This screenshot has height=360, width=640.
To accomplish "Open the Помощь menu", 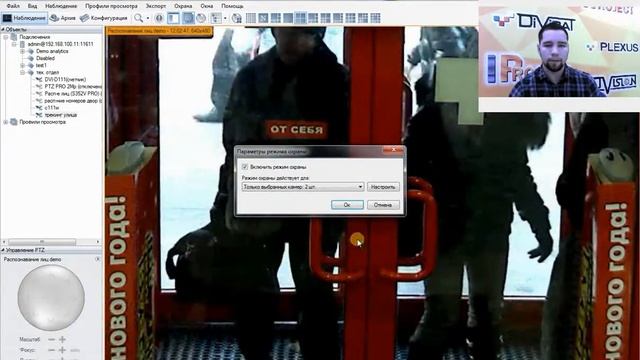I will [232, 6].
